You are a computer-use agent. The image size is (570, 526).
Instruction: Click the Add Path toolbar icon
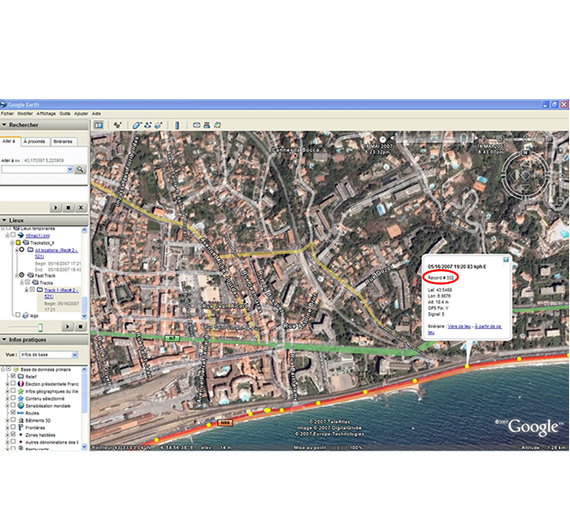(148, 125)
